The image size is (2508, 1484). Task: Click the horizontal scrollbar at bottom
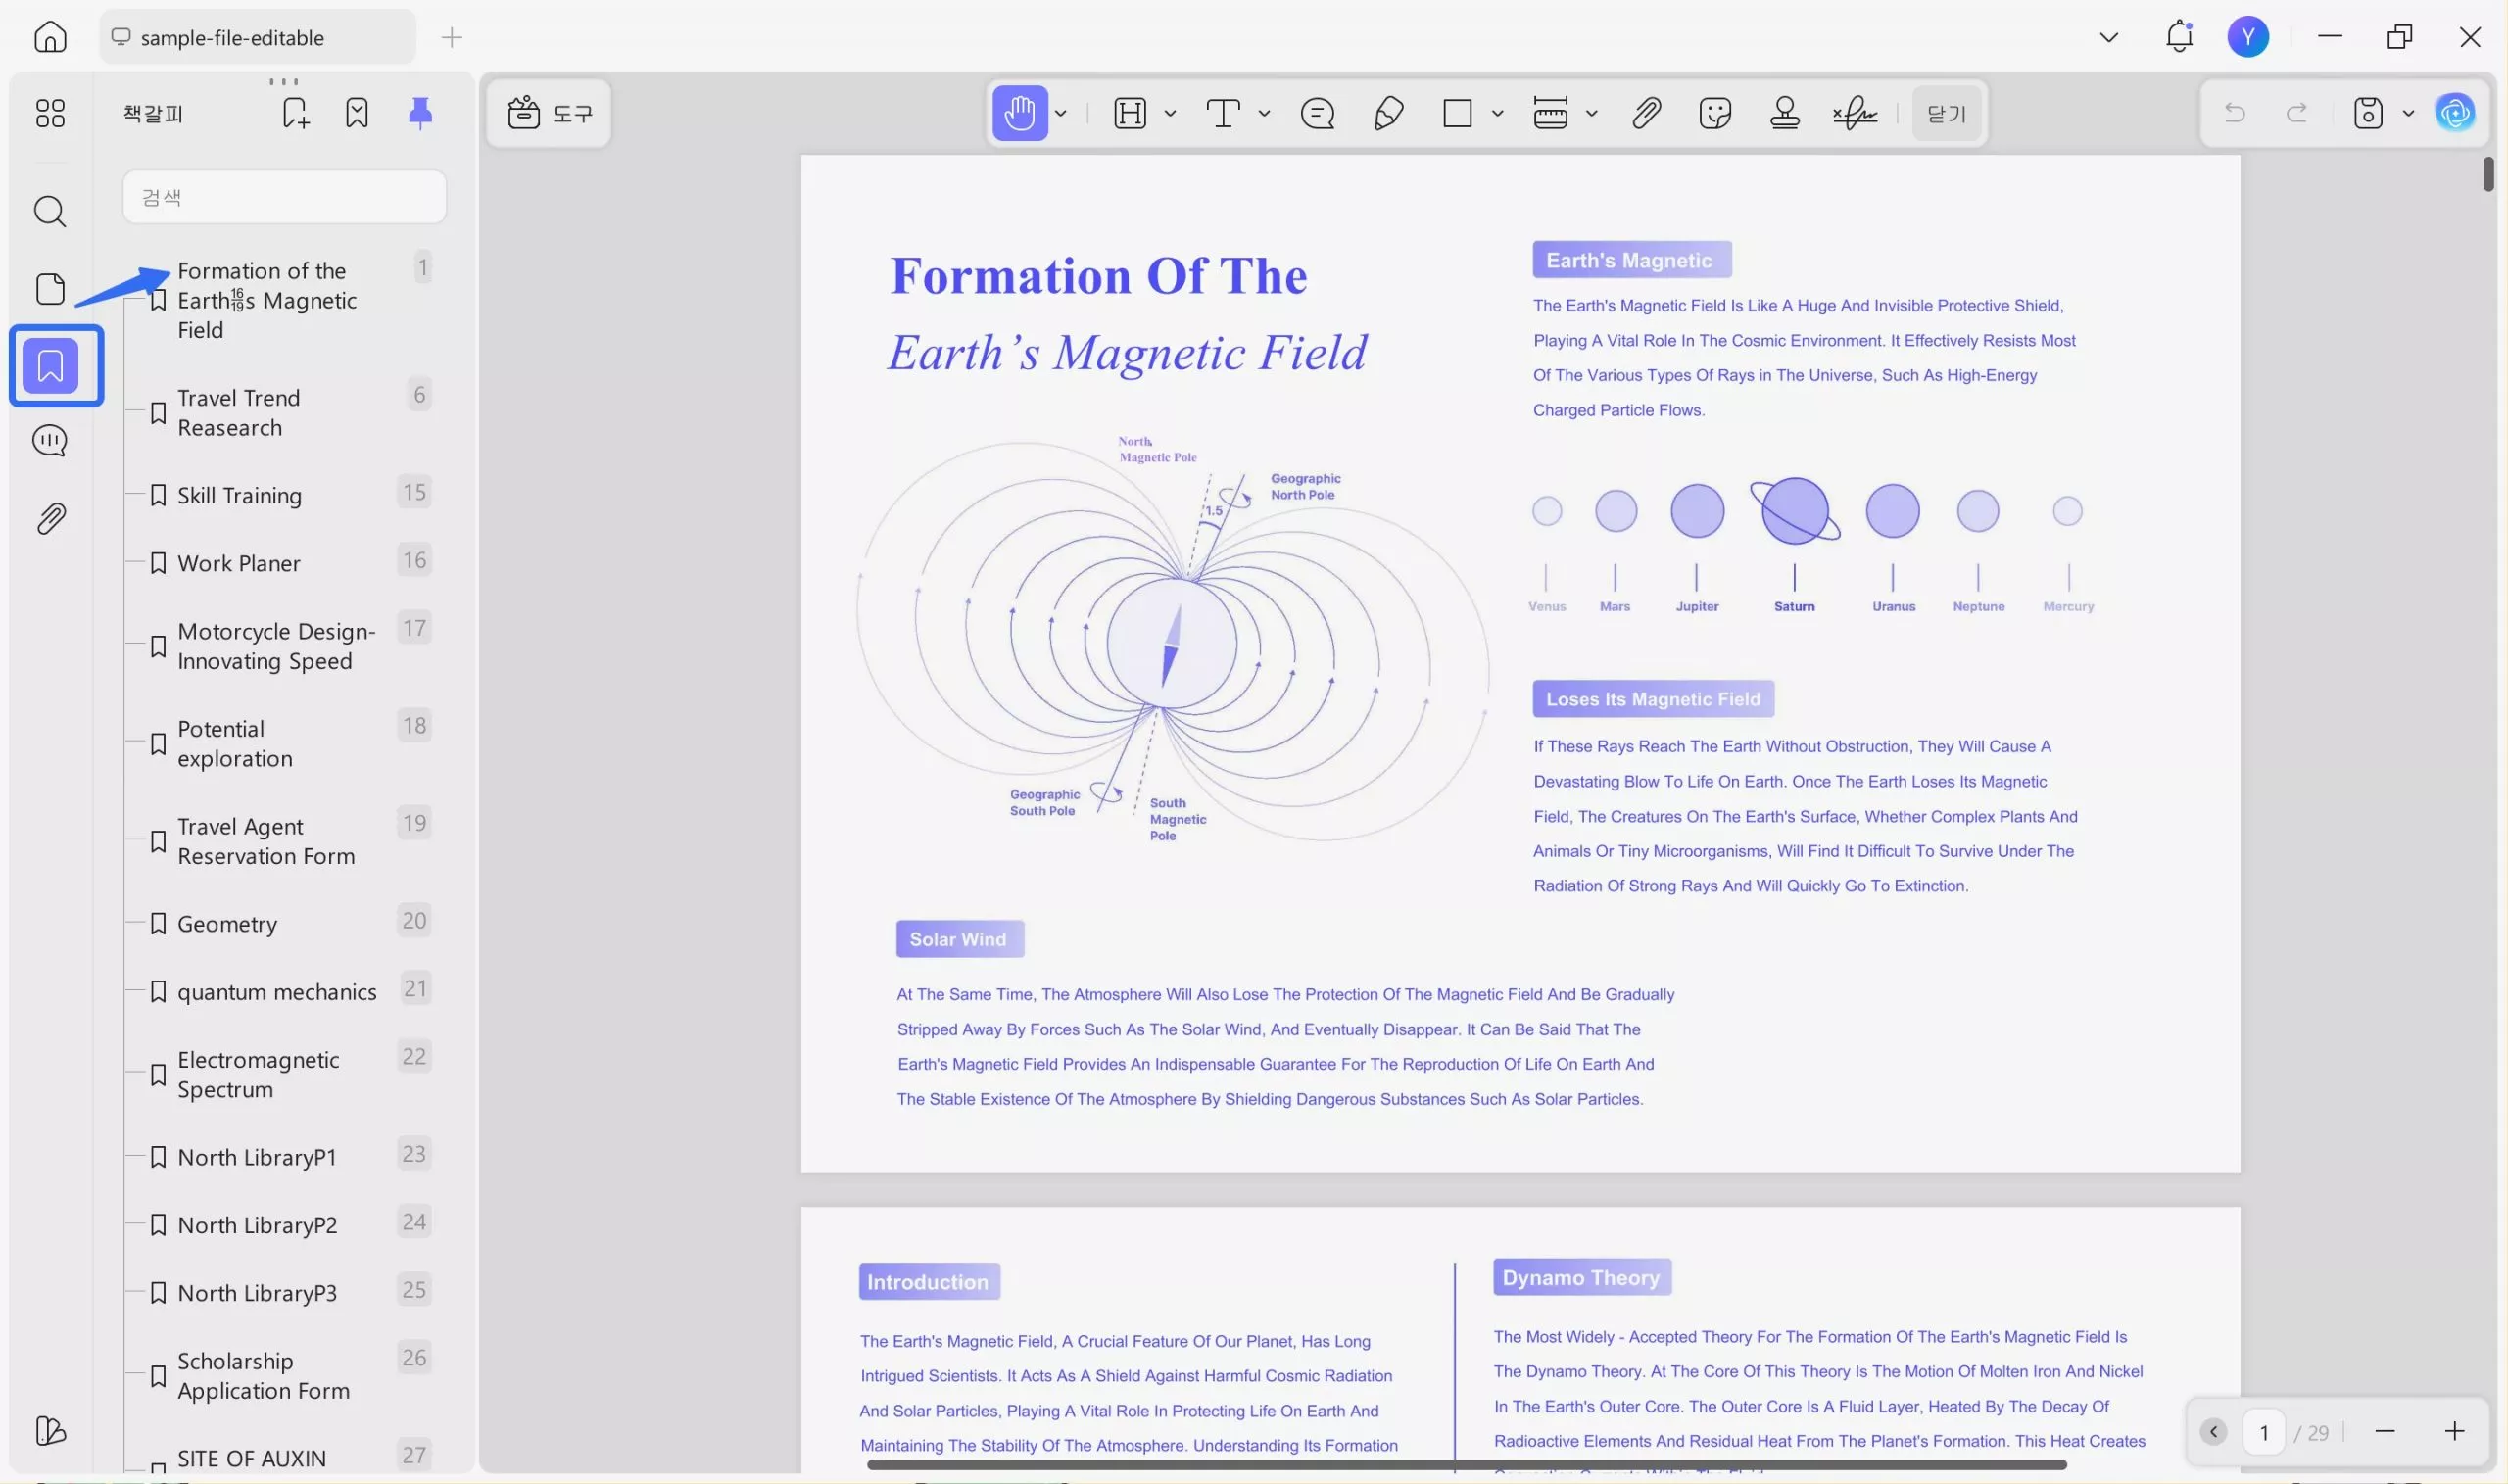point(1466,1465)
